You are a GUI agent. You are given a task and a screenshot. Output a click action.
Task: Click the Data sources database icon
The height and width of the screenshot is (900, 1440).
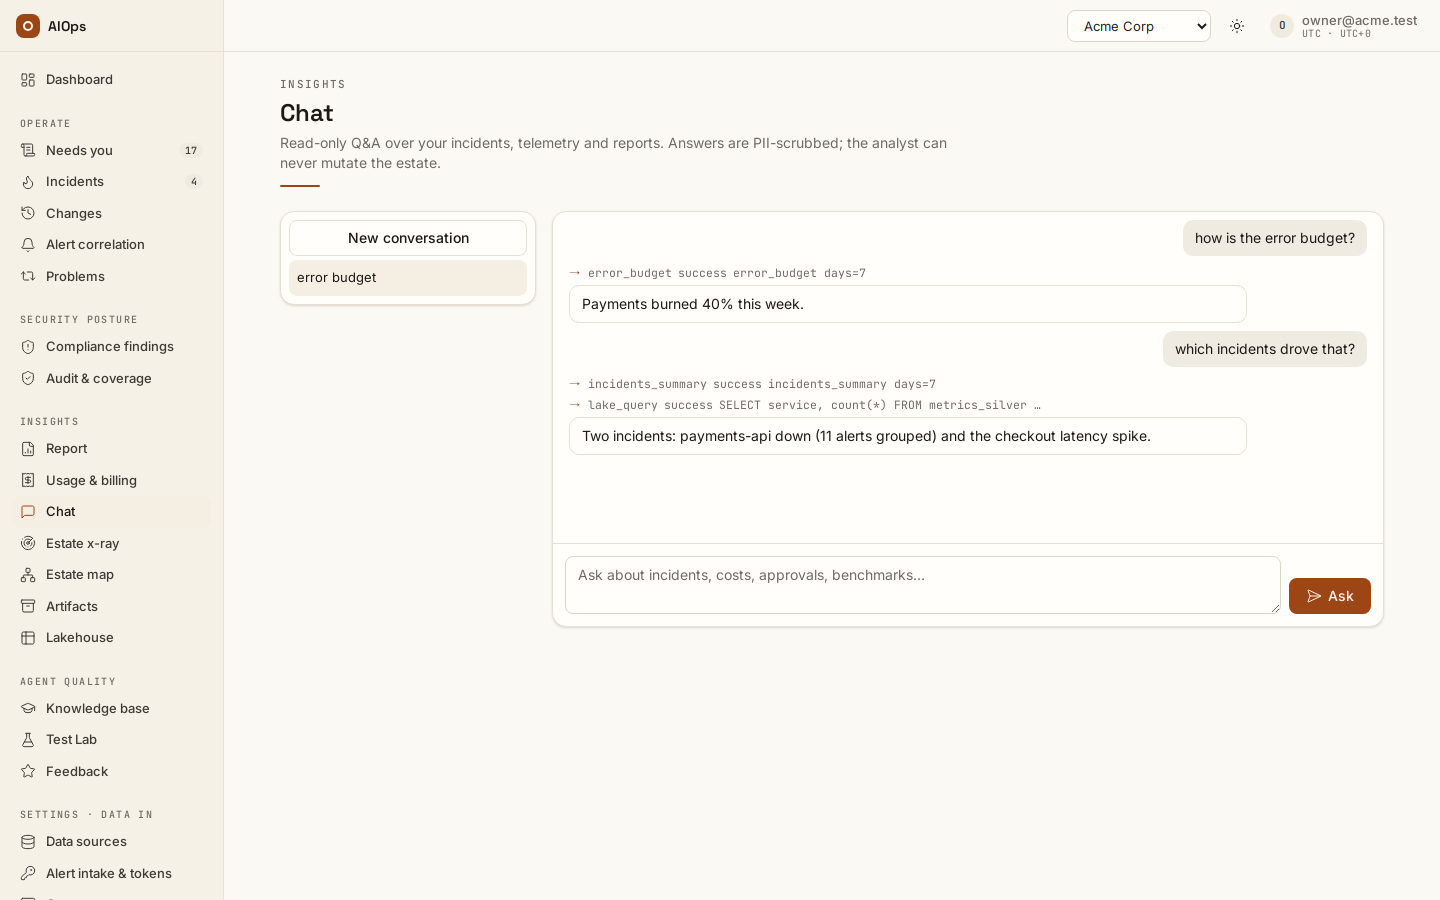coord(28,842)
